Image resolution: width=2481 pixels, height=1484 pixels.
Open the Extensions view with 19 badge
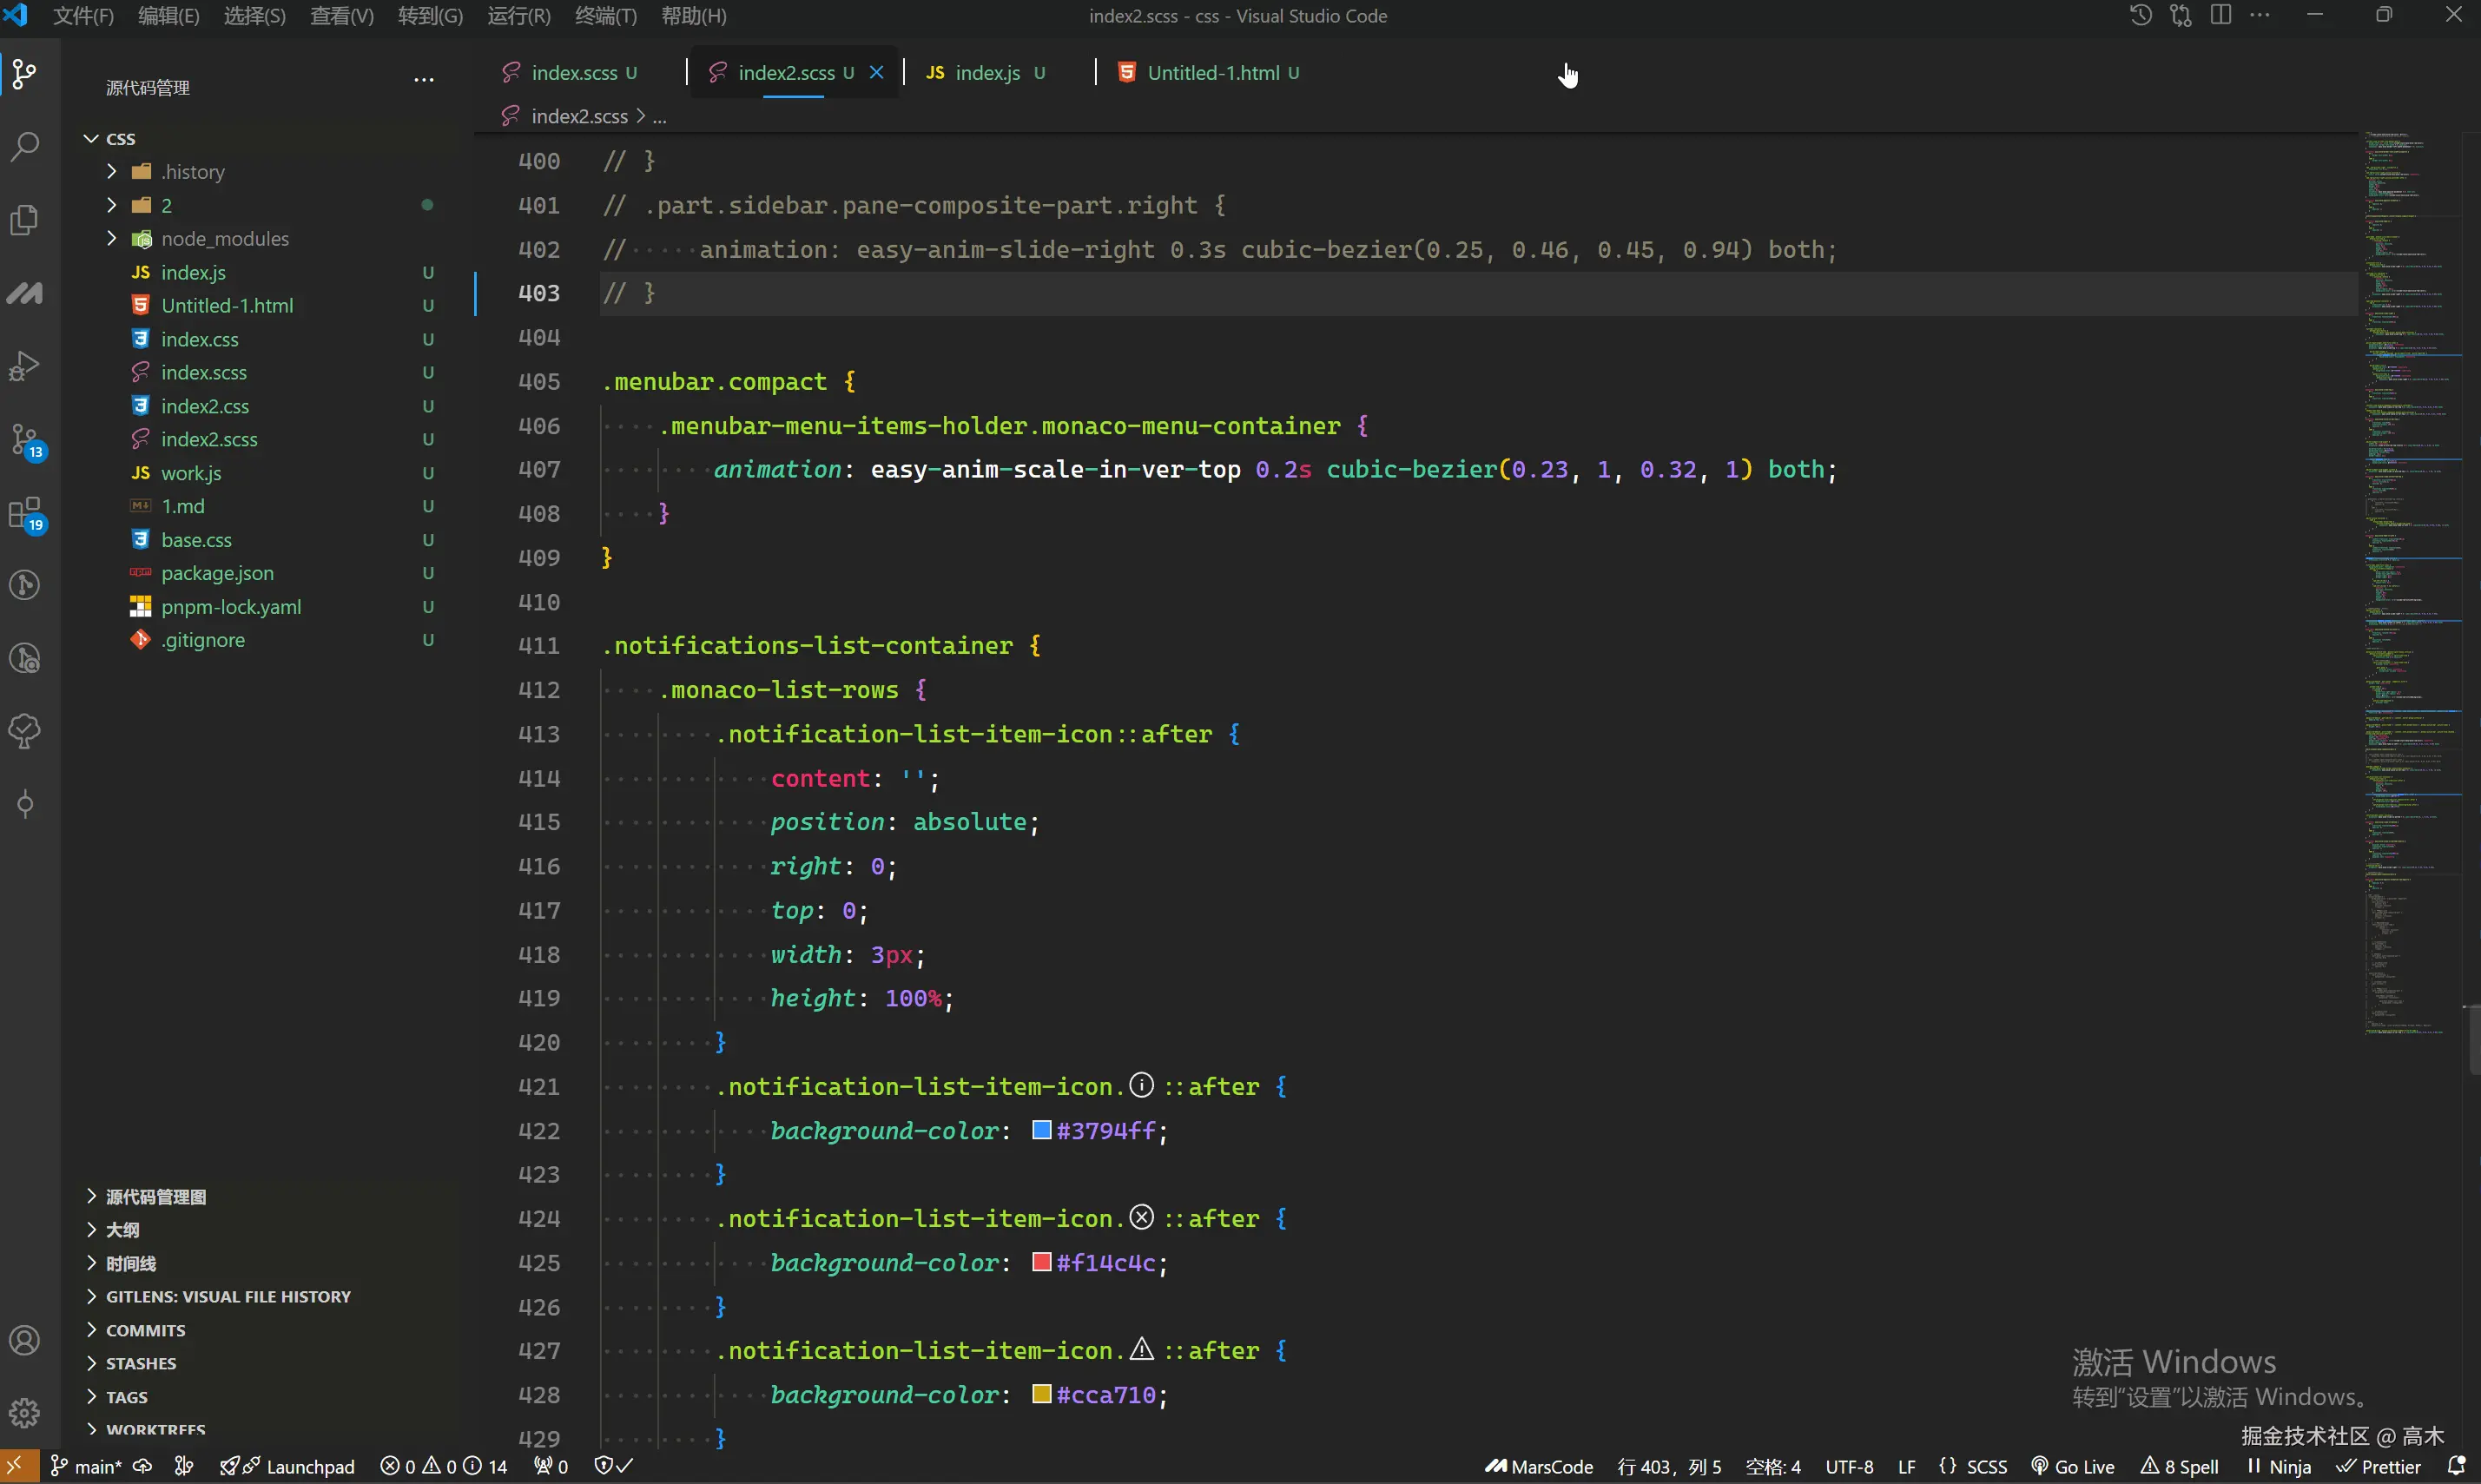coord(25,514)
